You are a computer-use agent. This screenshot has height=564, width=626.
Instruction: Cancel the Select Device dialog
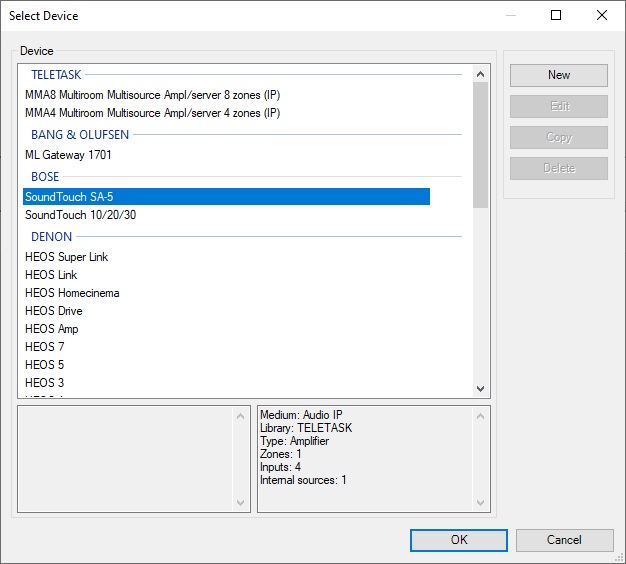[563, 540]
